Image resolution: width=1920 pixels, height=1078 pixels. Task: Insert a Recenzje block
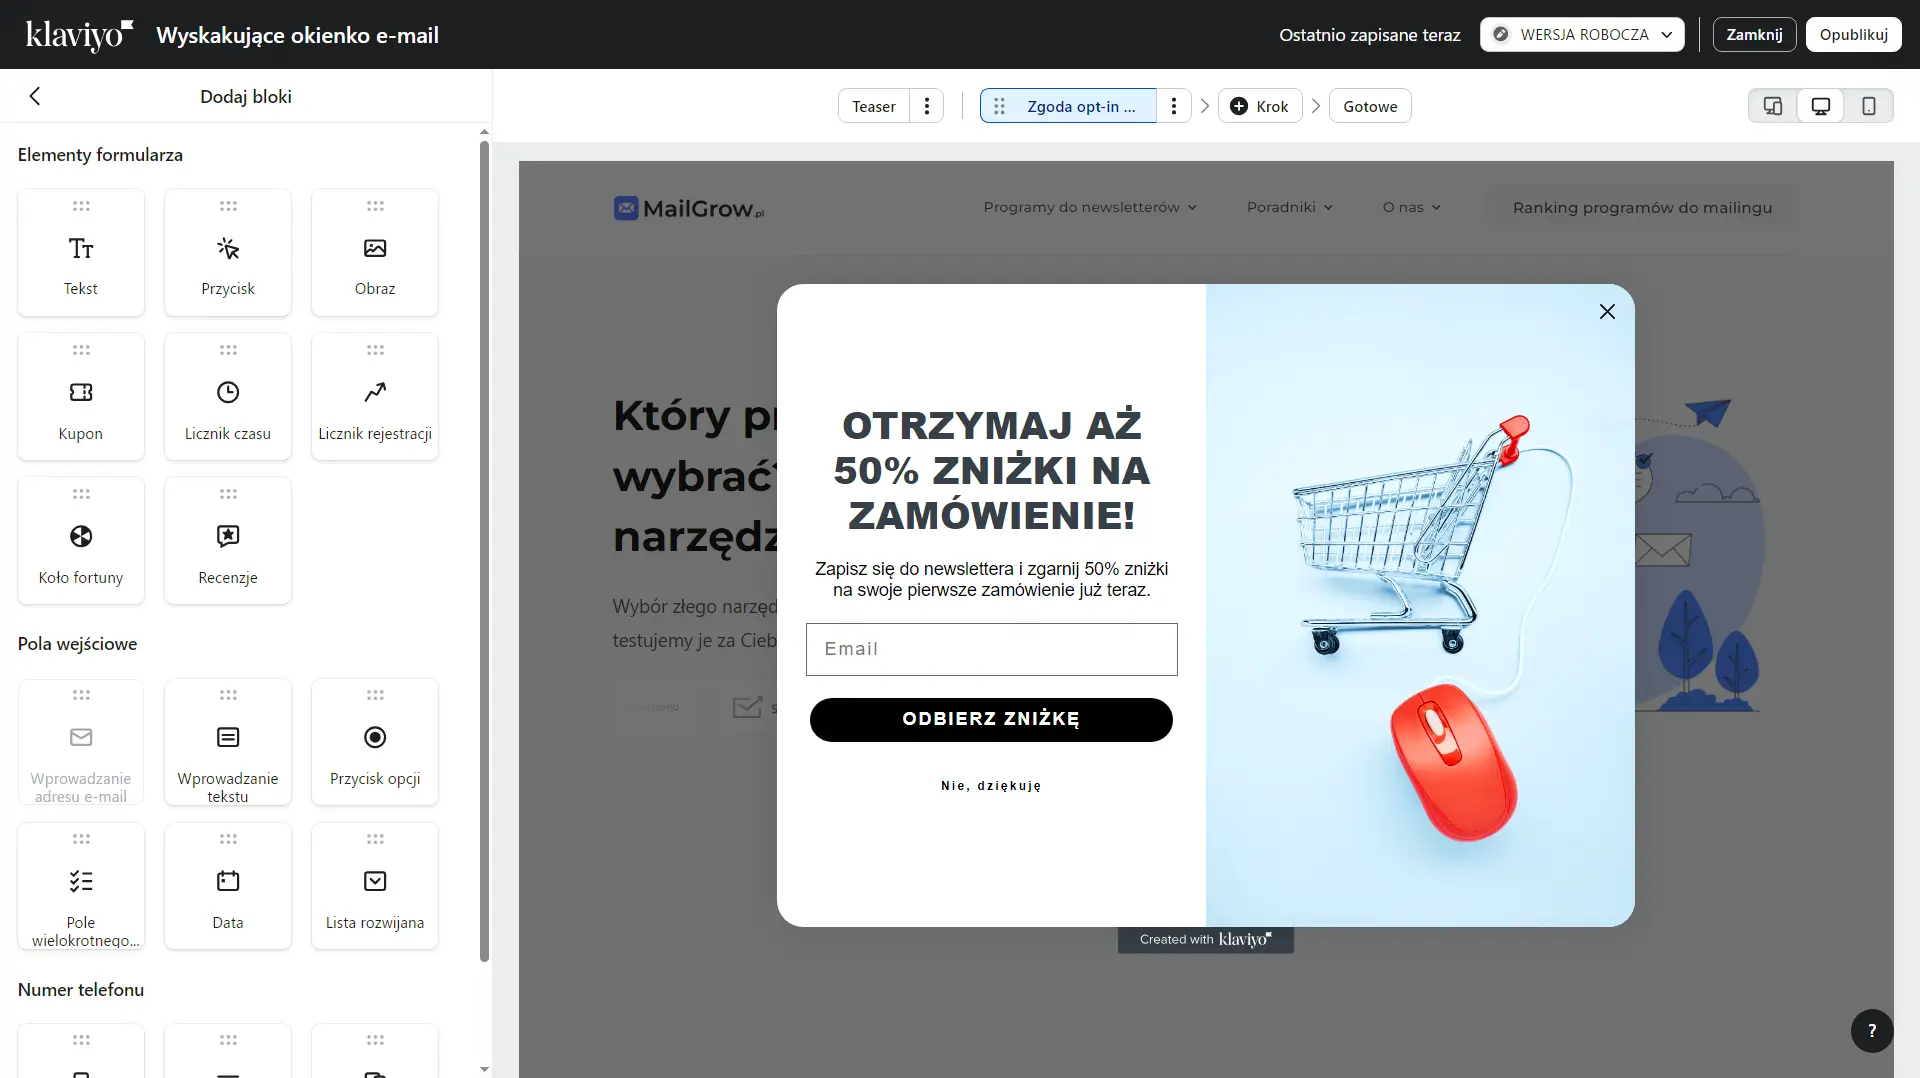tap(228, 540)
